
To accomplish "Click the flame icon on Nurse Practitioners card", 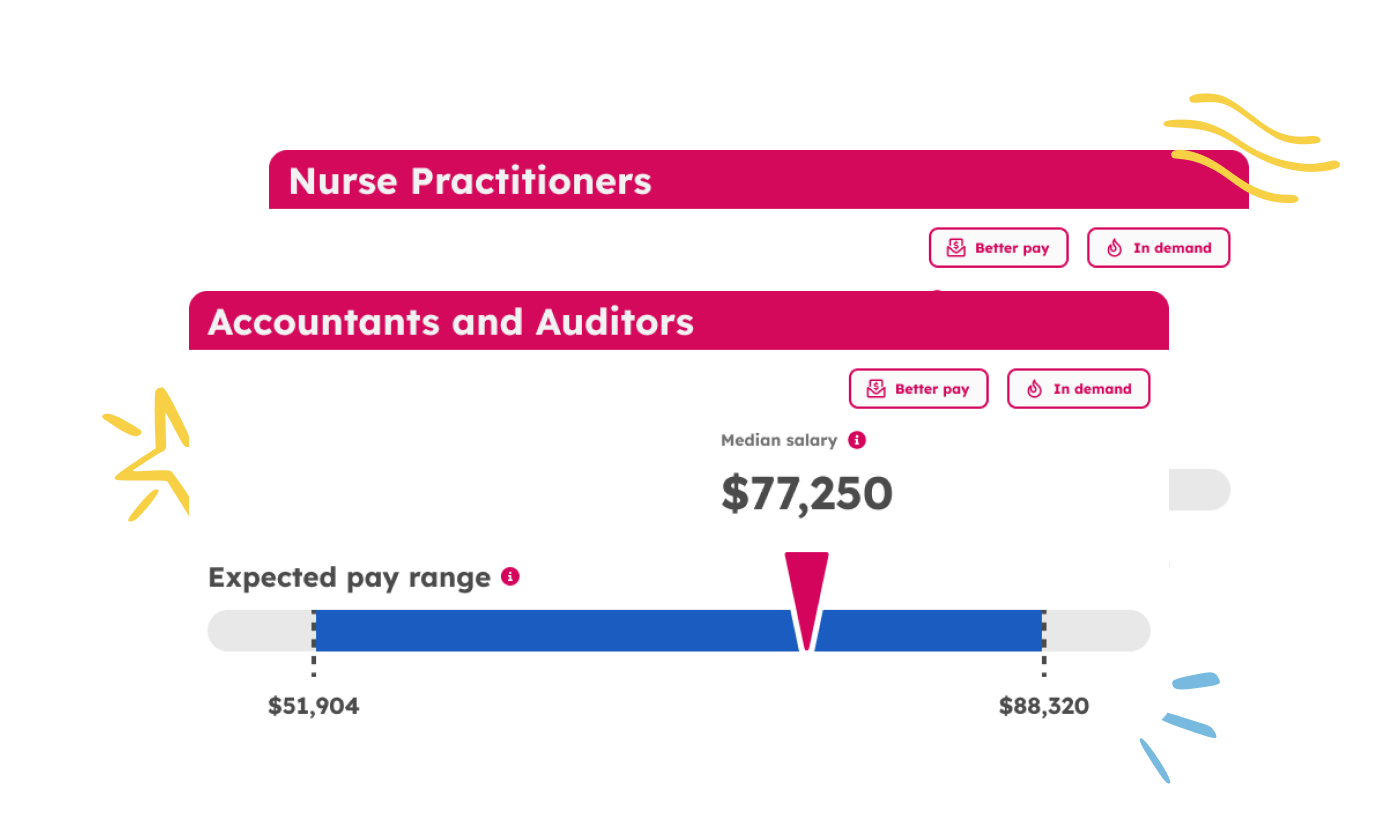I will tap(1115, 248).
